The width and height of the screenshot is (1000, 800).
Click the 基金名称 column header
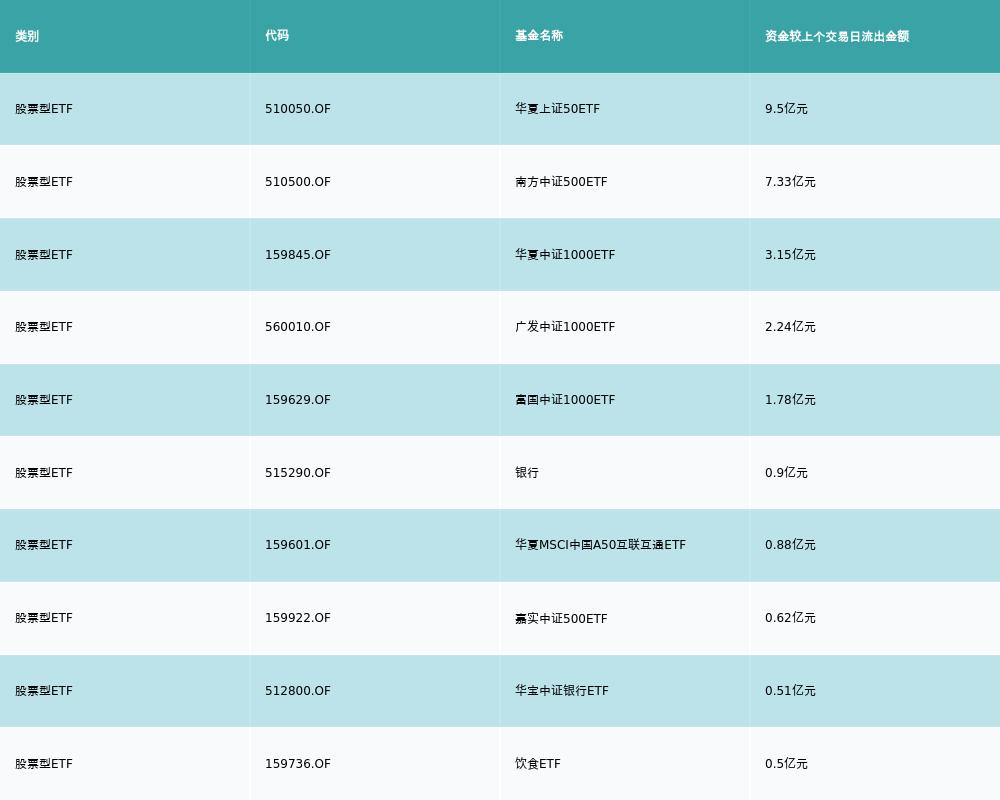coord(539,36)
